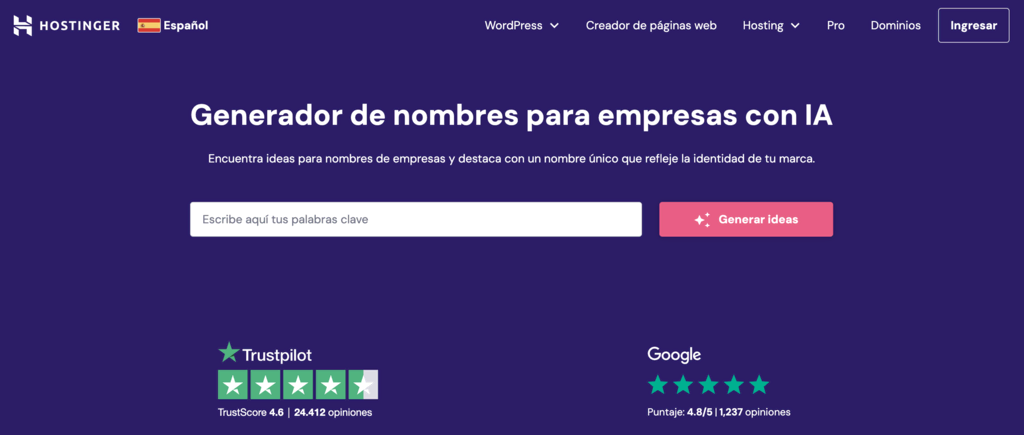This screenshot has height=435, width=1024.
Task: Click the fifth Google rating star
Action: (759, 384)
